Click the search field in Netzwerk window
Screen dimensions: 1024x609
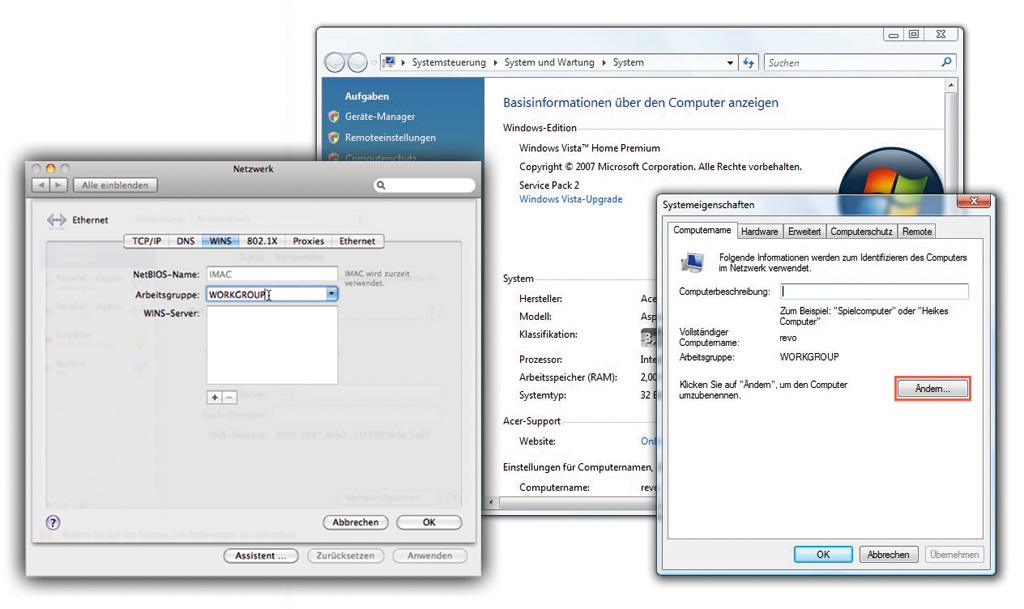[x=424, y=185]
